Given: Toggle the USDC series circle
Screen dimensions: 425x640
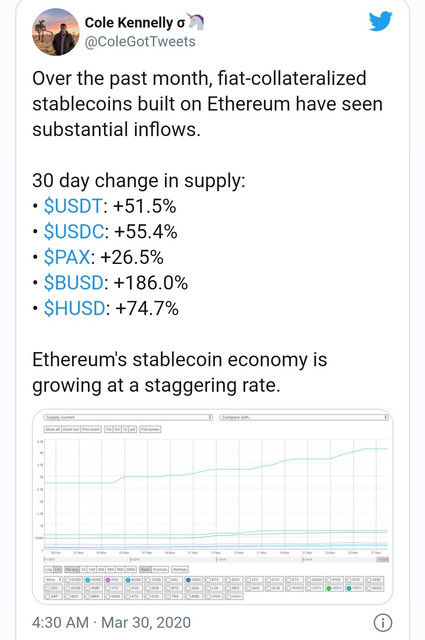Looking at the screenshot, I should [x=188, y=580].
